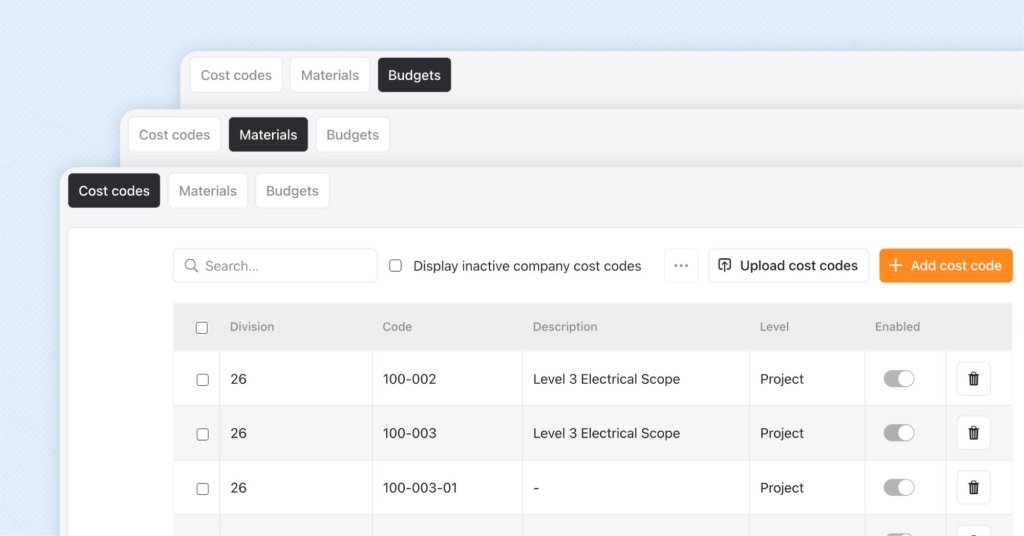Click trash icon for code 100-003
The height and width of the screenshot is (536, 1024).
pos(973,433)
